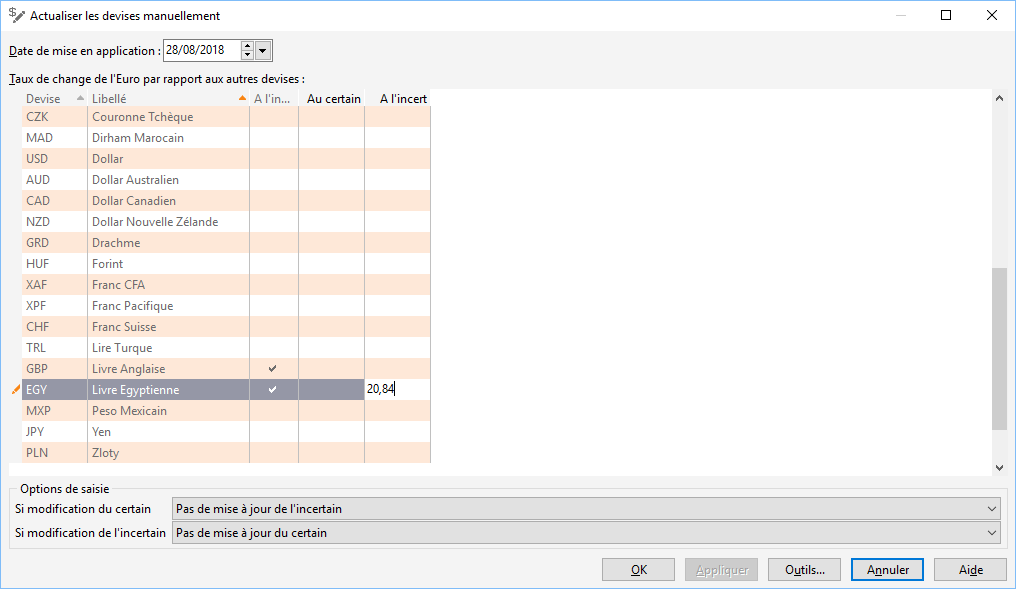Close the 'Actualiser les devises manuellement' dialog
The width and height of the screenshot is (1016, 589).
click(x=991, y=15)
